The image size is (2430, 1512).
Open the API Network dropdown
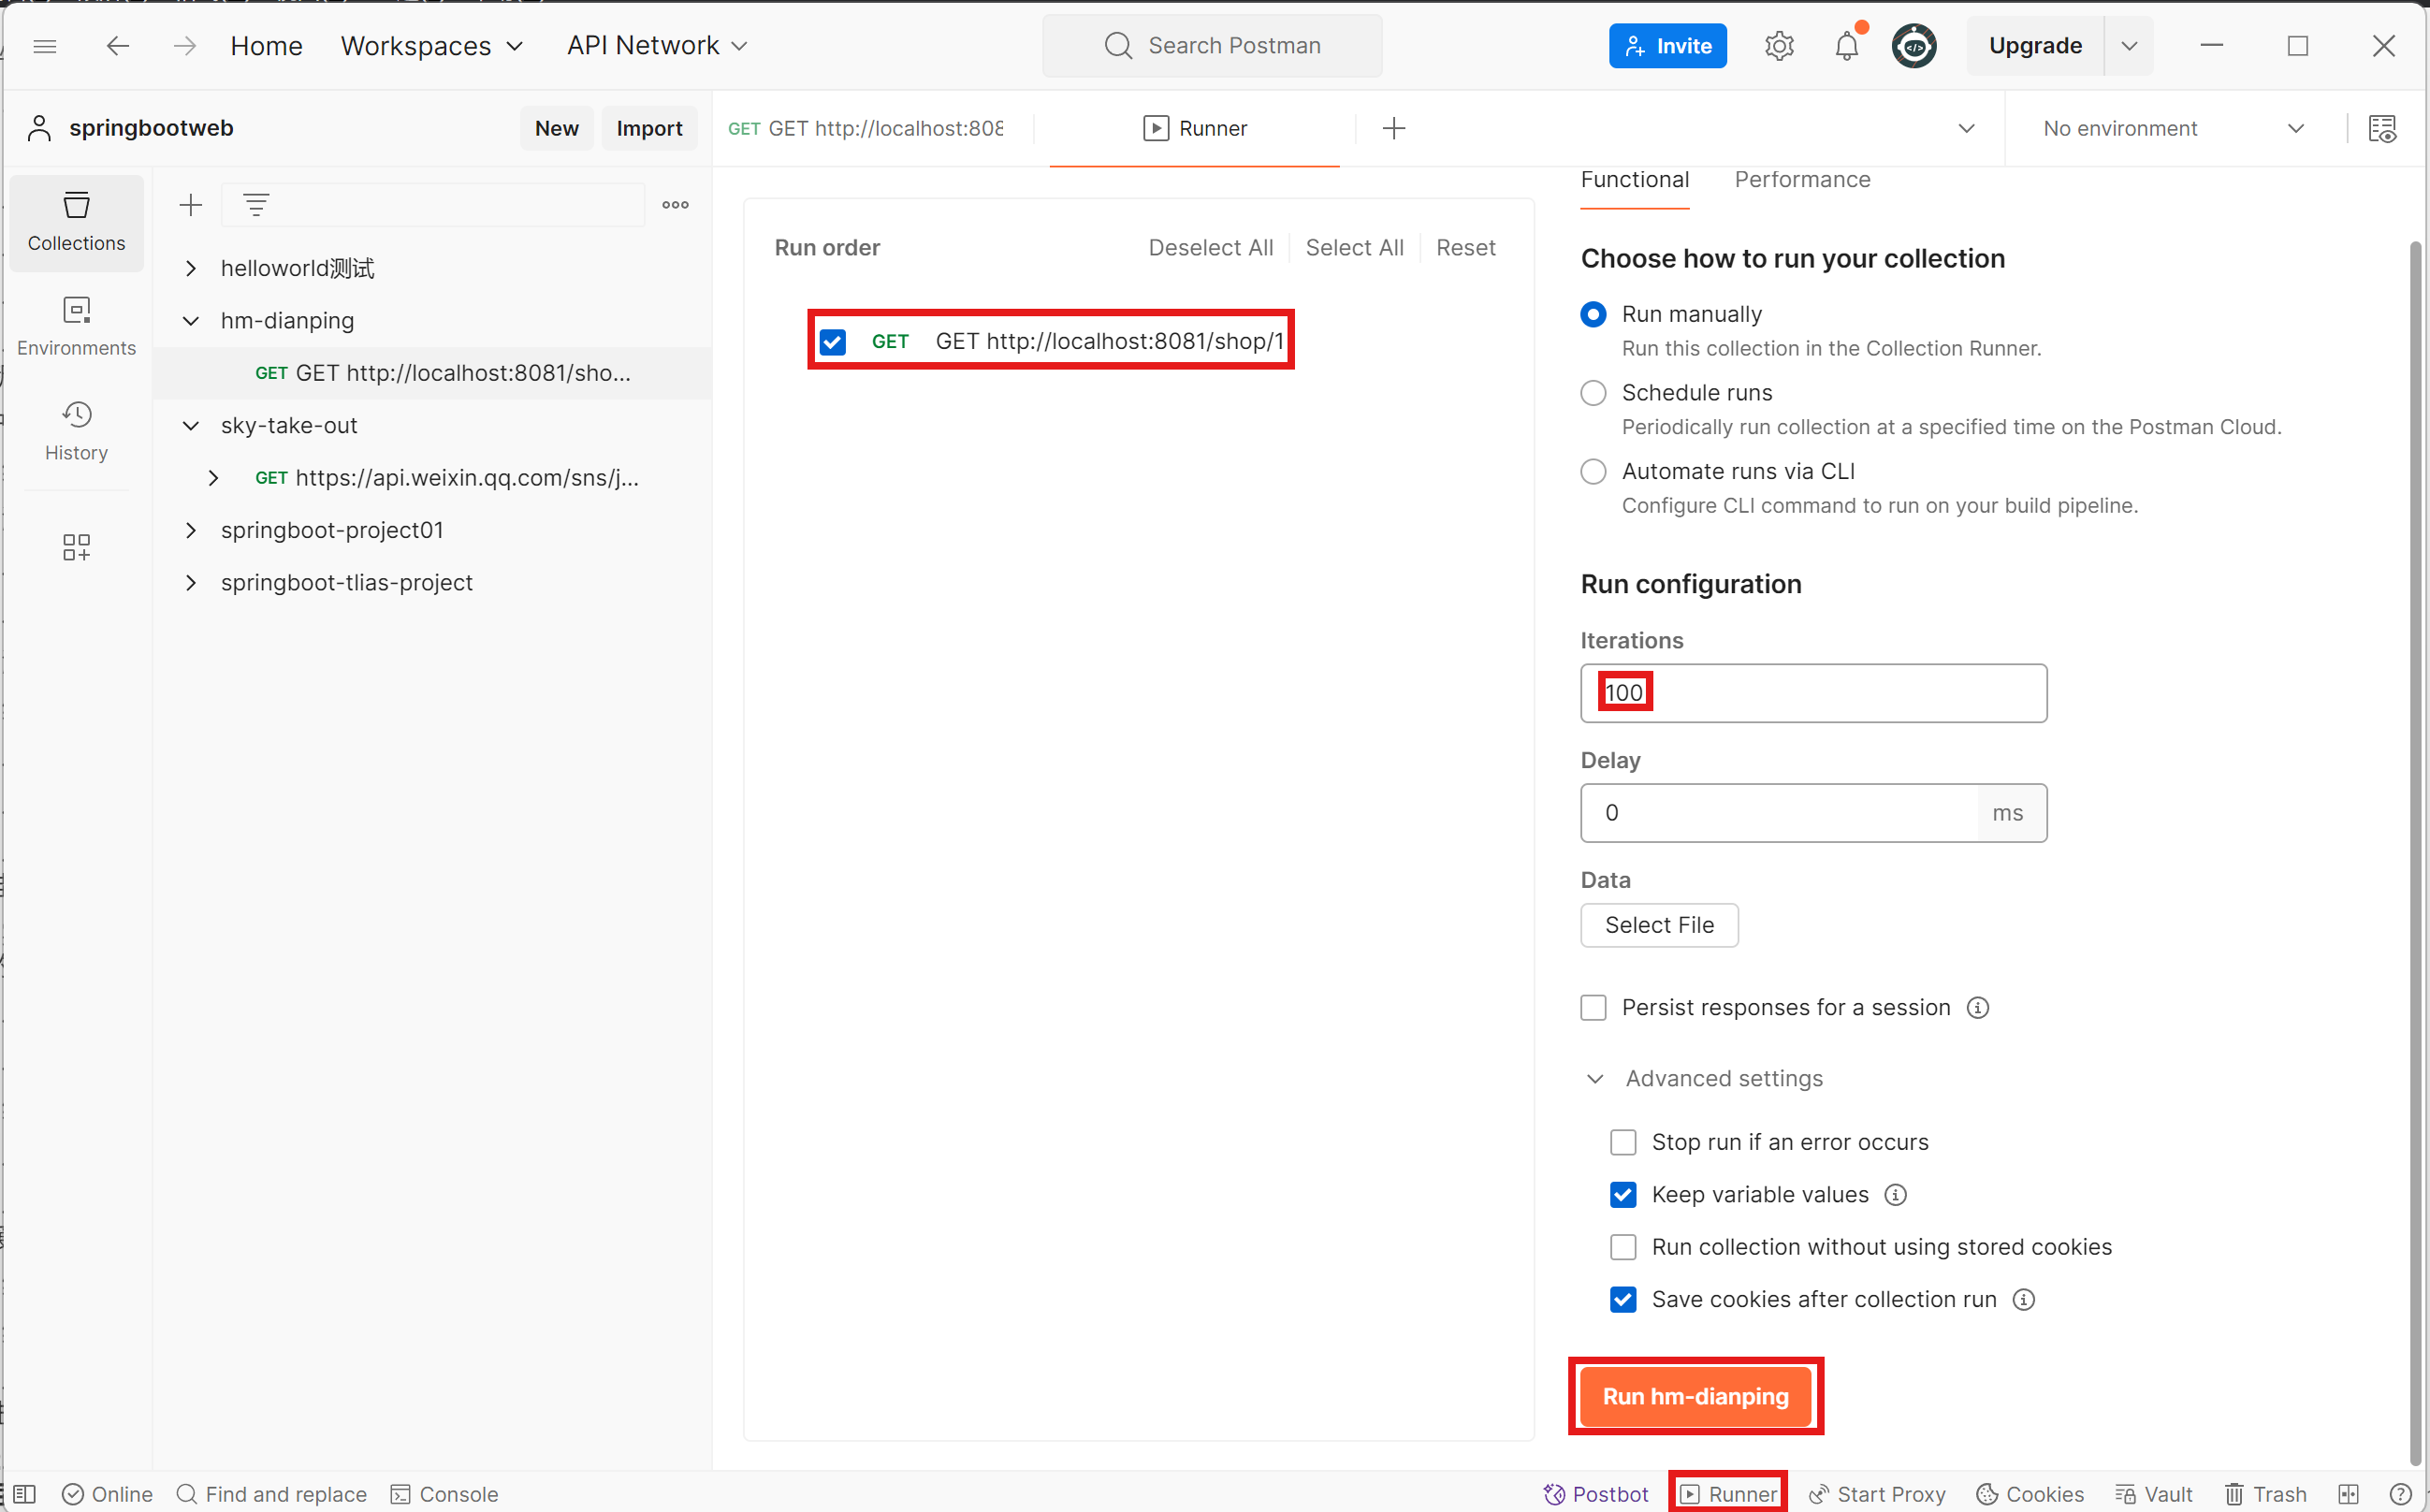tap(657, 46)
